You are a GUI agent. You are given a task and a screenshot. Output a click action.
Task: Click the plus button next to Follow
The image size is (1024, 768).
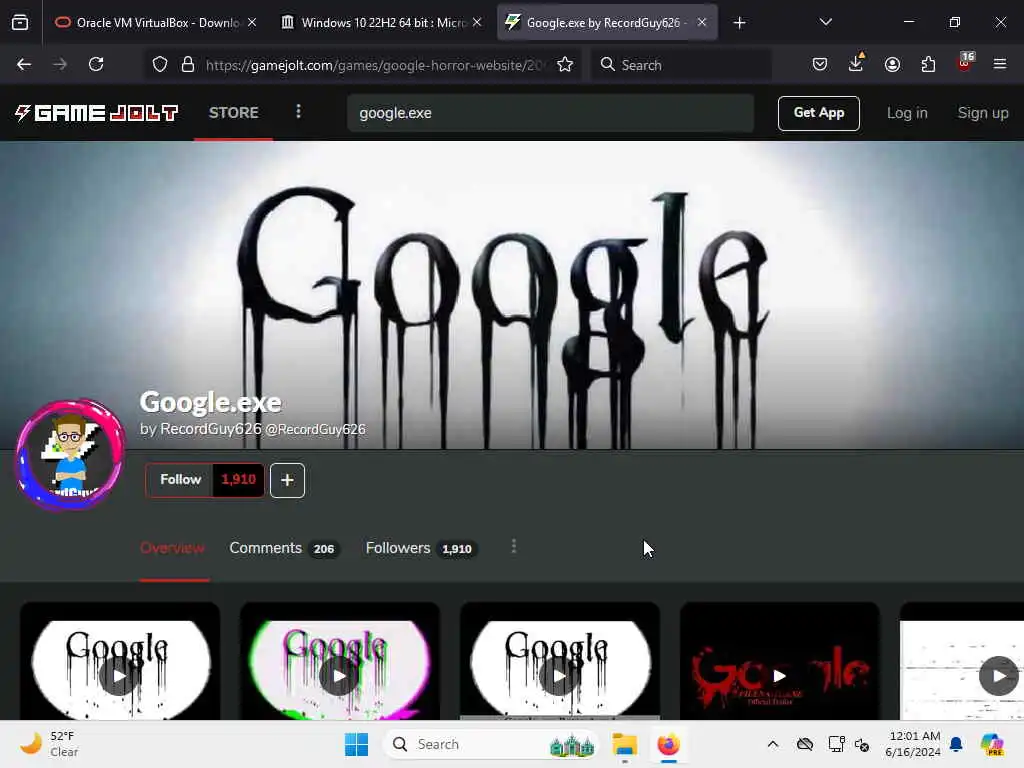click(x=287, y=480)
